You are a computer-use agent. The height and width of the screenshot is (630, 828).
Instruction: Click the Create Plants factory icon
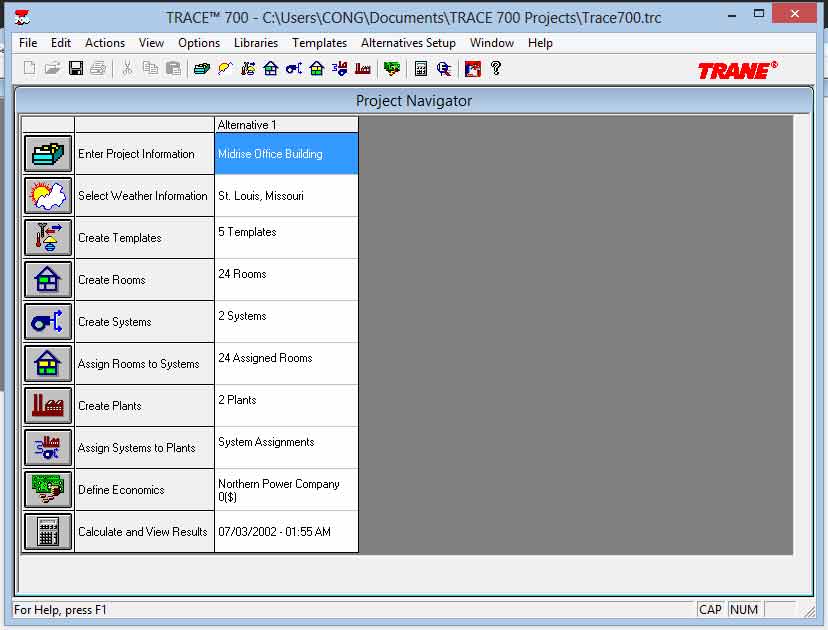pyautogui.click(x=47, y=406)
